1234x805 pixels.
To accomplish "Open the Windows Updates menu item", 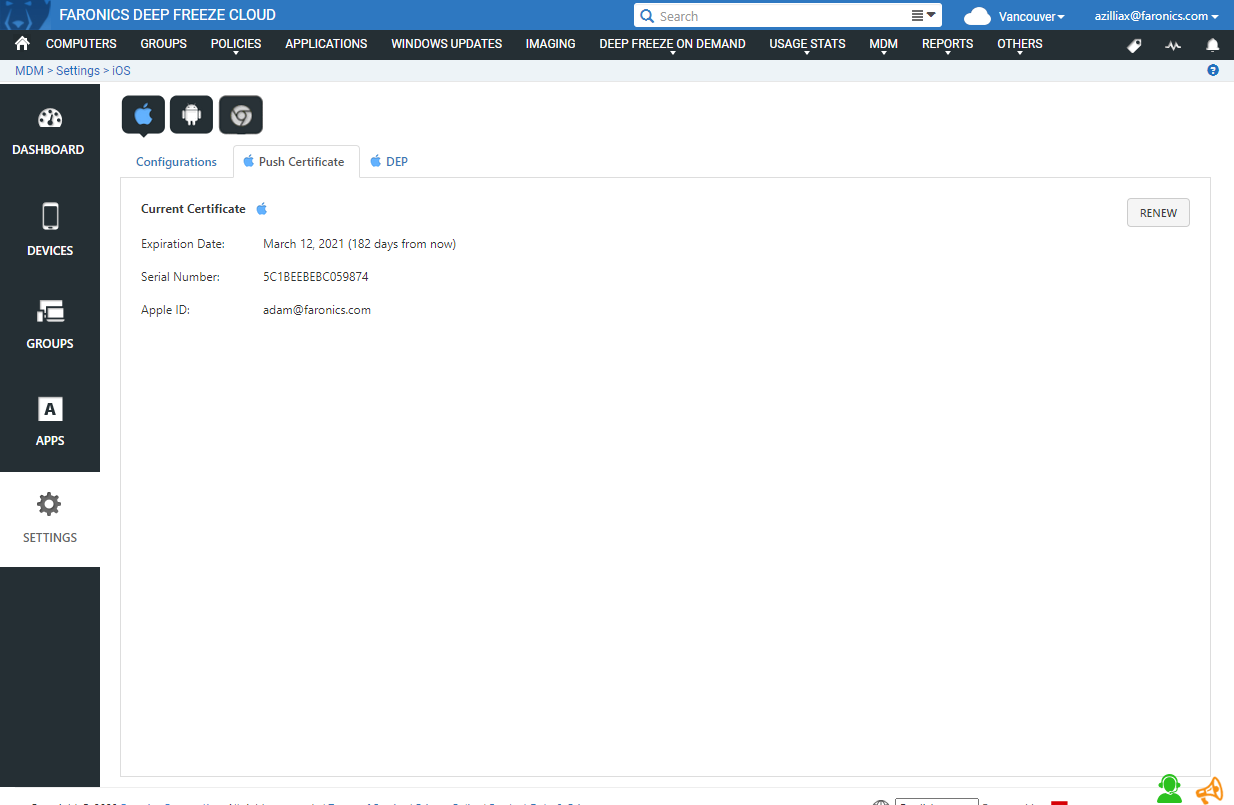I will pos(446,44).
